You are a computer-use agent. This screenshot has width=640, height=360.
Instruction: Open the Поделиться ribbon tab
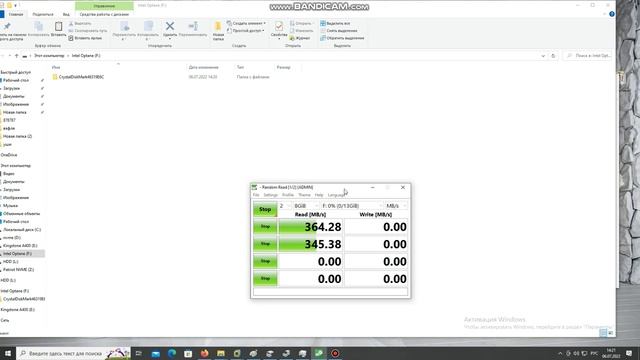43,14
